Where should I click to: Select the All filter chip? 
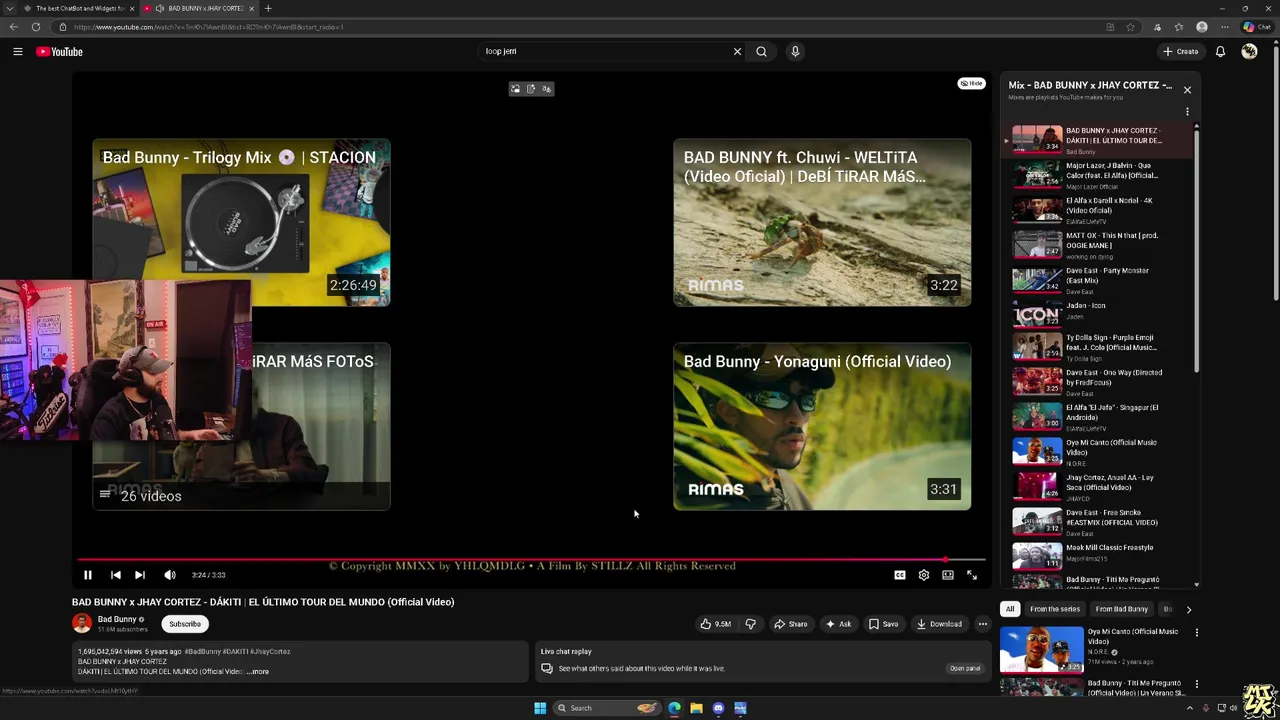click(1010, 609)
